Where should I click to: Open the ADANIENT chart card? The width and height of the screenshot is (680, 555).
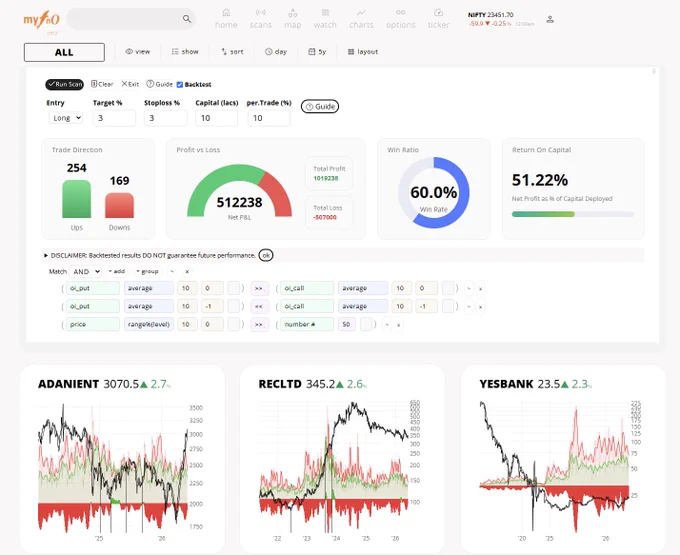122,460
